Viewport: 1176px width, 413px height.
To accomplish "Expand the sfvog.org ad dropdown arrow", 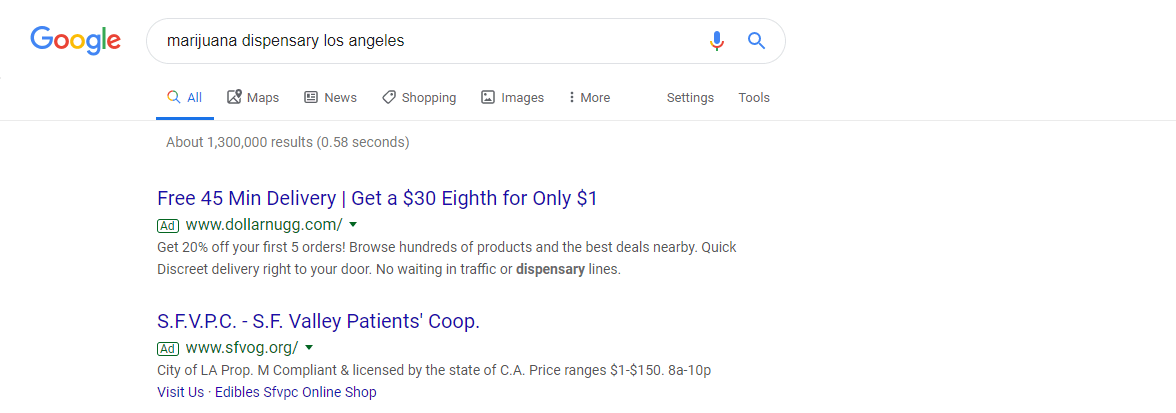I will click(309, 348).
